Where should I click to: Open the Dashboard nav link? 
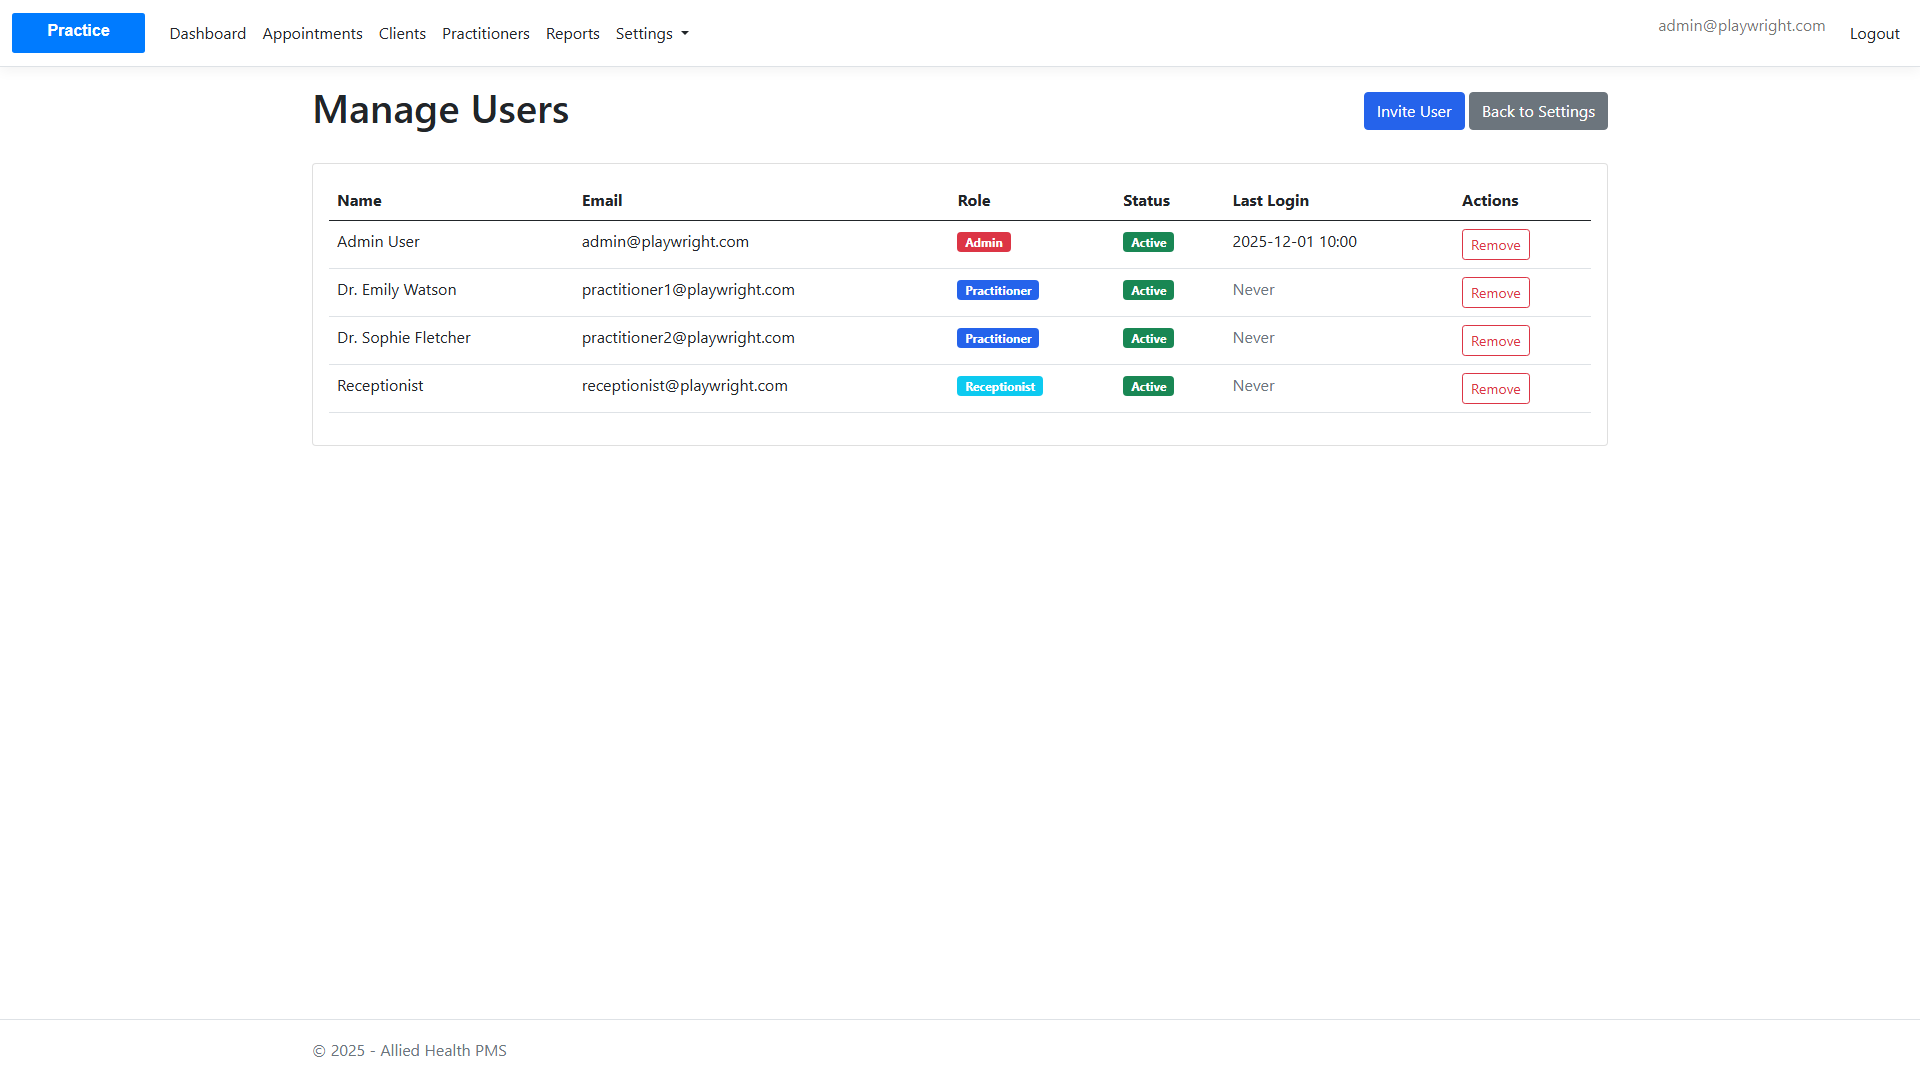coord(208,33)
